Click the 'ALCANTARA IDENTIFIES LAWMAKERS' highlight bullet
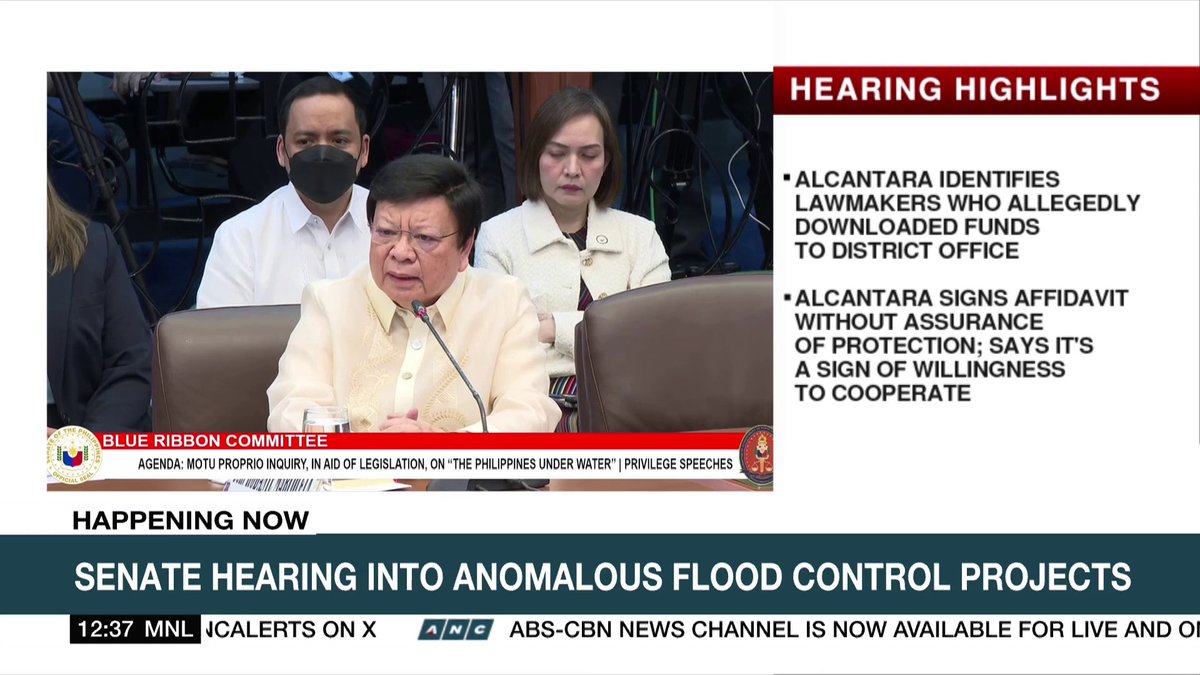This screenshot has height=675, width=1200. 962,215
